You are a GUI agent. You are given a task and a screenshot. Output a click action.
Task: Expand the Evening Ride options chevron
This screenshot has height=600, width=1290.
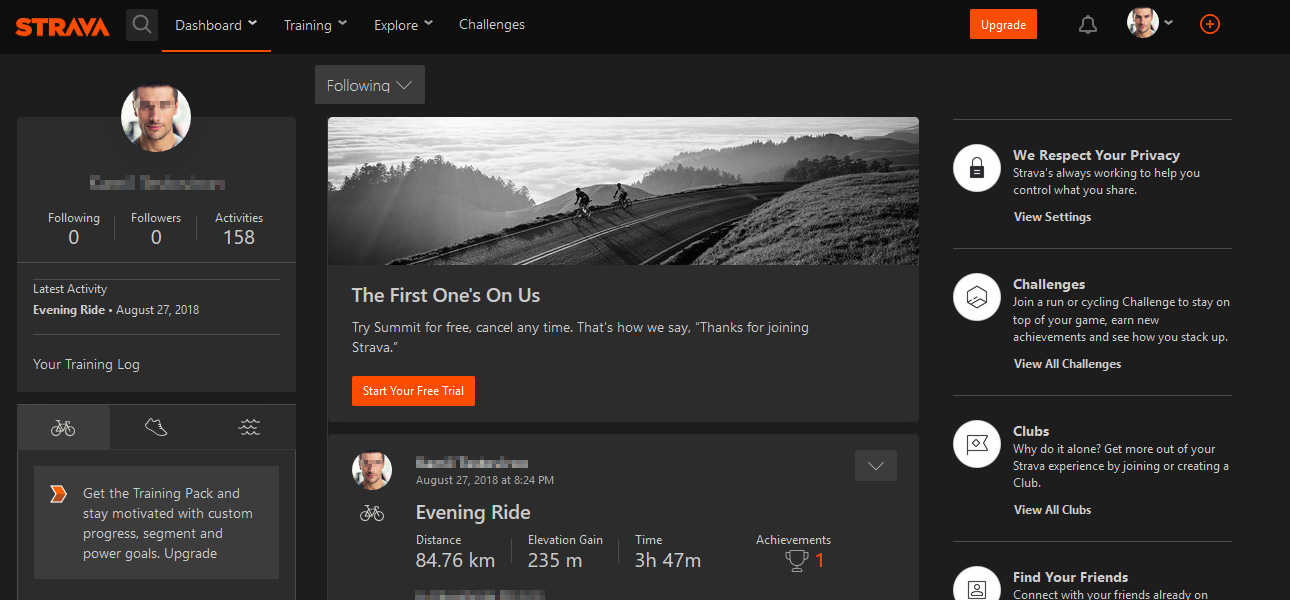(x=875, y=465)
